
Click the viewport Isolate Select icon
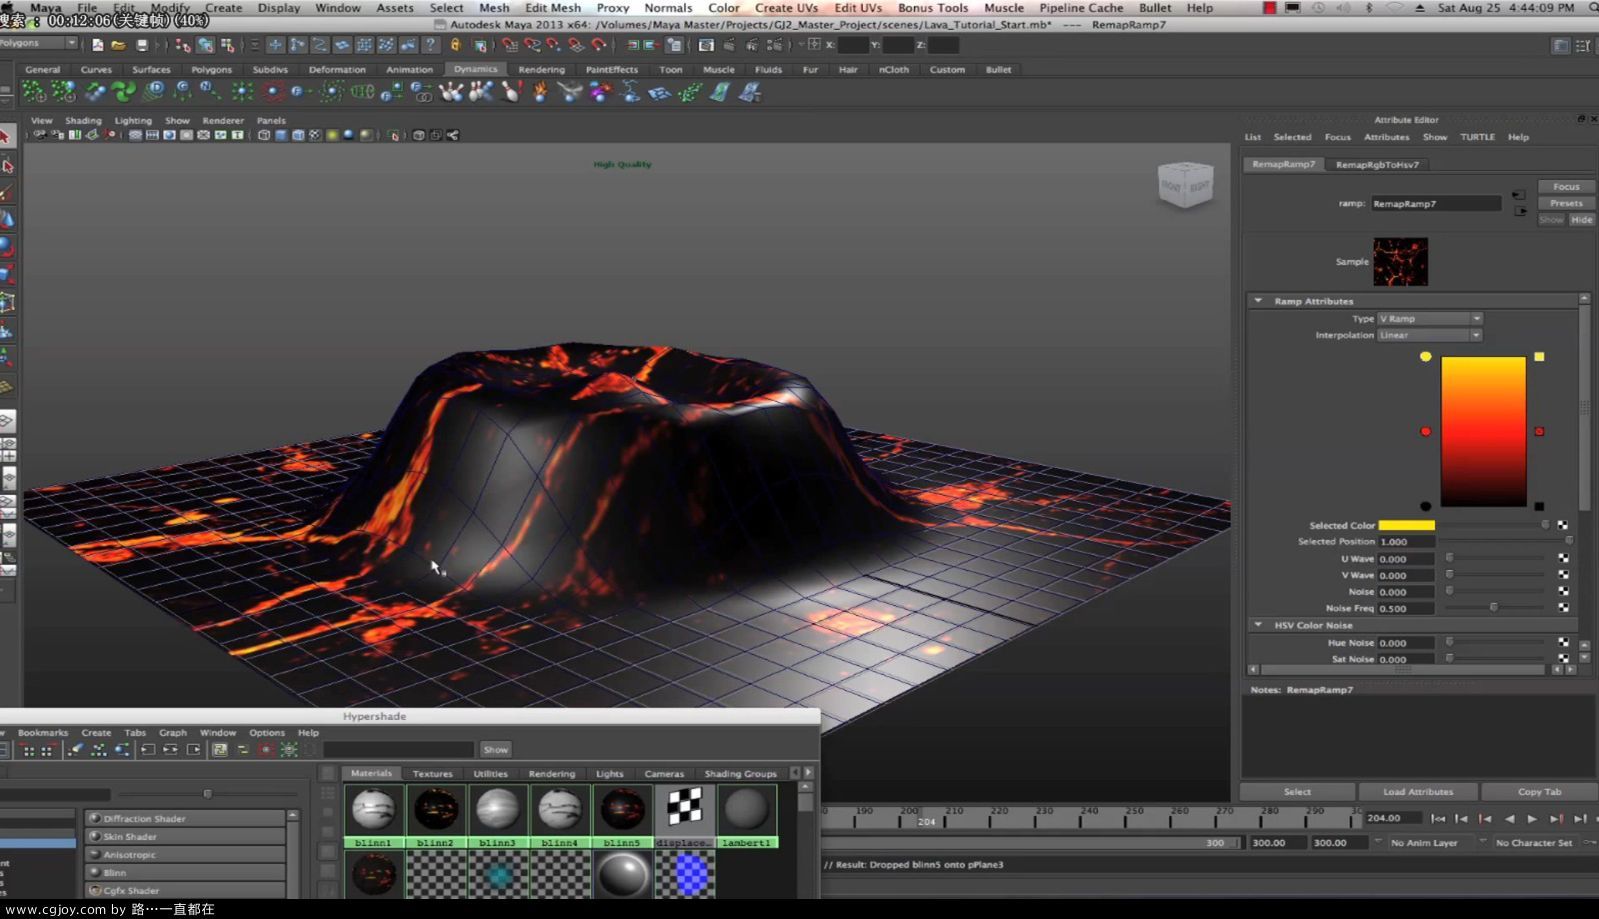pos(394,135)
